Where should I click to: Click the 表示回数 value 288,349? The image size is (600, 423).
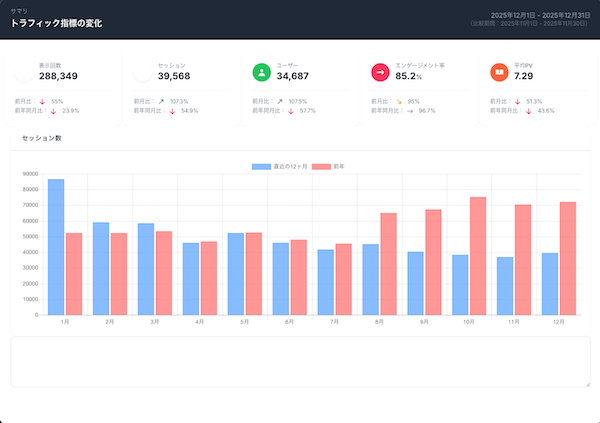(x=59, y=76)
